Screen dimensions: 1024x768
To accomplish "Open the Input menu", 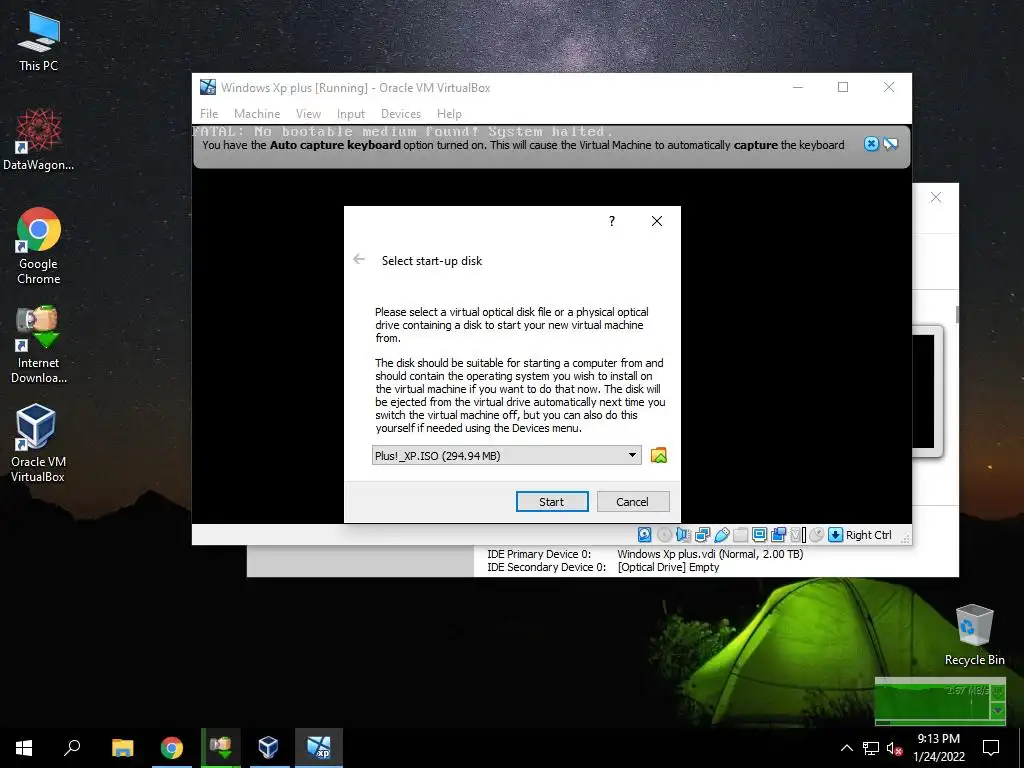I will 351,114.
